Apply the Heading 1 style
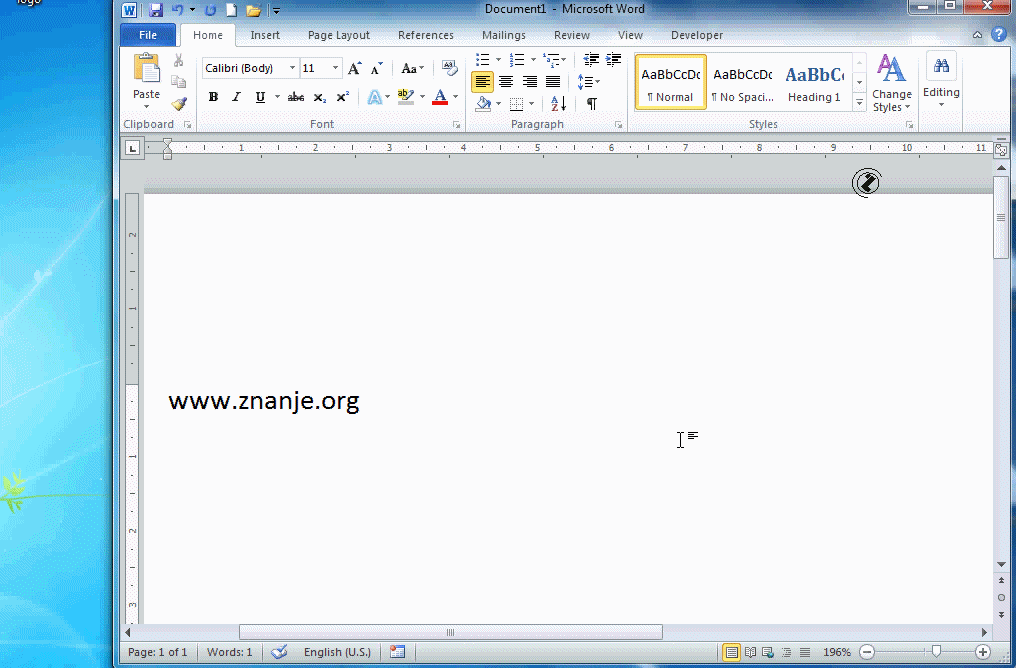This screenshot has width=1016, height=668. coord(814,83)
